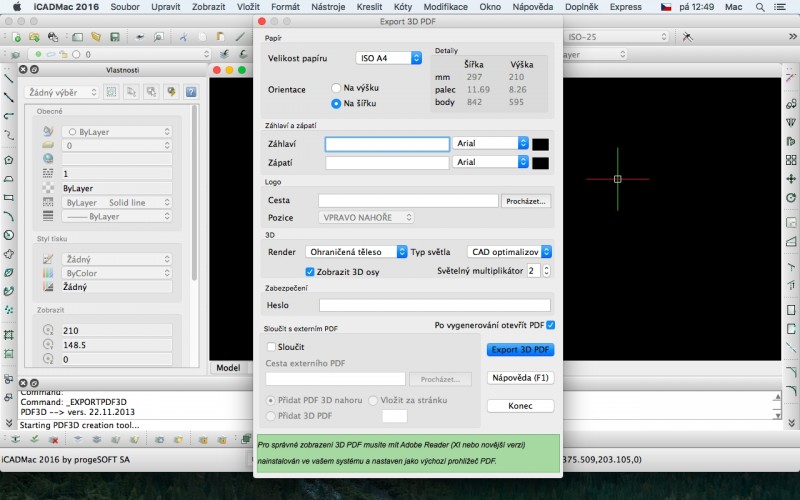This screenshot has height=500, width=800.
Task: Open the Záhlaví Arial font dropdown
Action: [x=490, y=143]
